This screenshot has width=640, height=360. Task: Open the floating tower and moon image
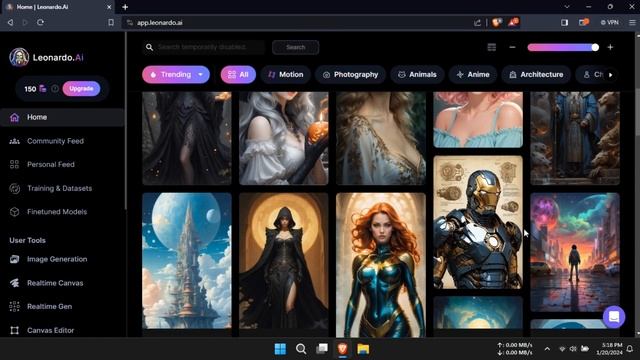(187, 261)
